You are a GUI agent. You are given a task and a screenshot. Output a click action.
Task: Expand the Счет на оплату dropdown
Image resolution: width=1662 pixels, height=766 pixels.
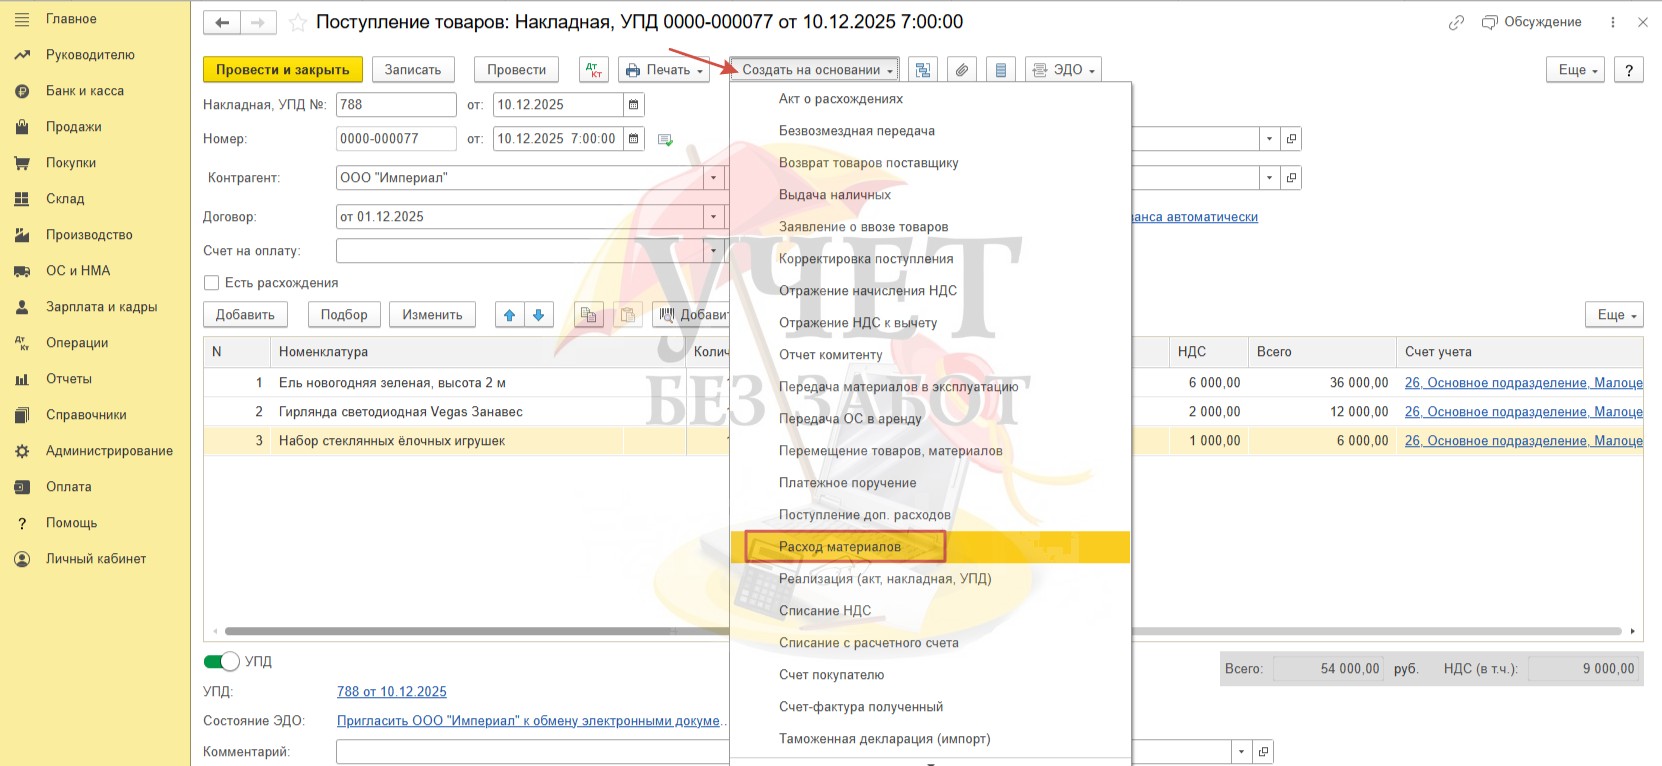pyautogui.click(x=714, y=251)
